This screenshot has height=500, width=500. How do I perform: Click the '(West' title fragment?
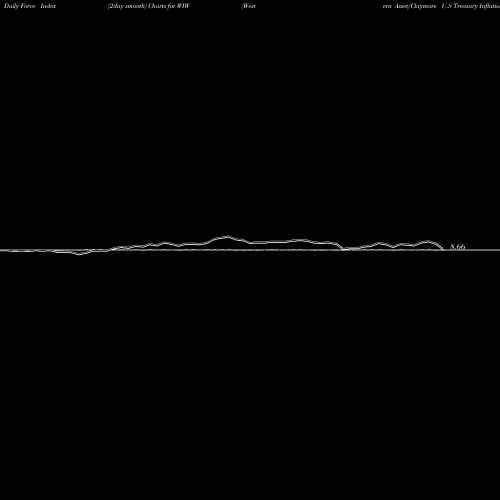[x=248, y=6]
